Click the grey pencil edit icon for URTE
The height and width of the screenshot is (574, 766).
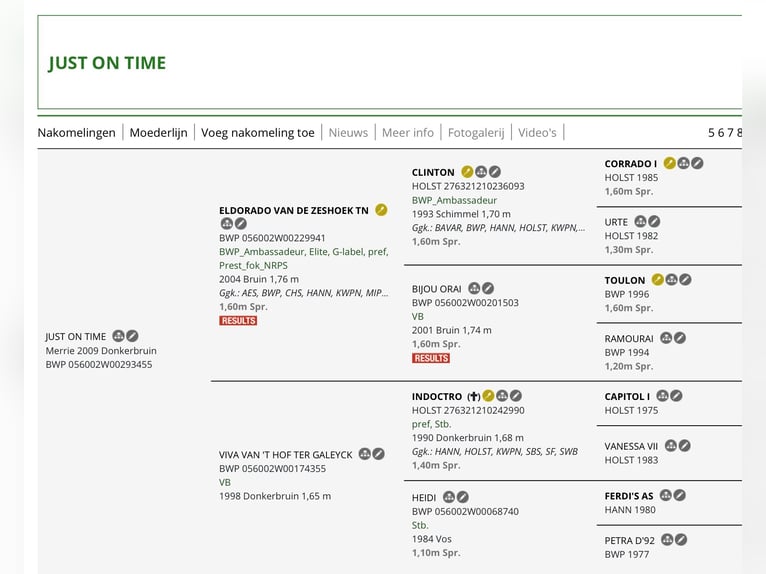pyautogui.click(x=654, y=222)
